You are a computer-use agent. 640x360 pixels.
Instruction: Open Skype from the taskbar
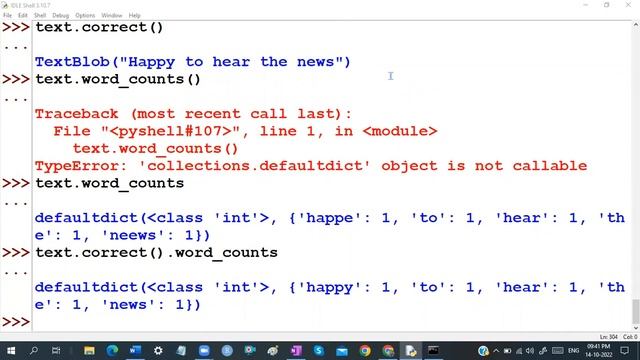319,351
